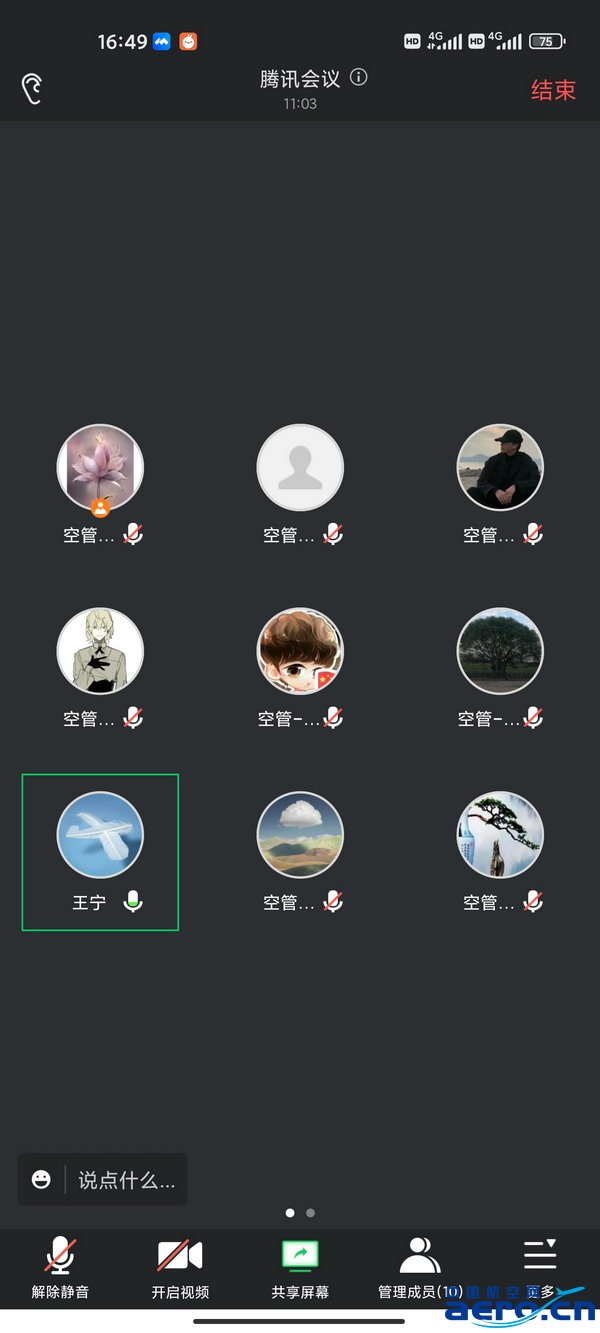This screenshot has width=600, height=1333.
Task: Select the pink lotus flower avatar
Action: click(100, 468)
